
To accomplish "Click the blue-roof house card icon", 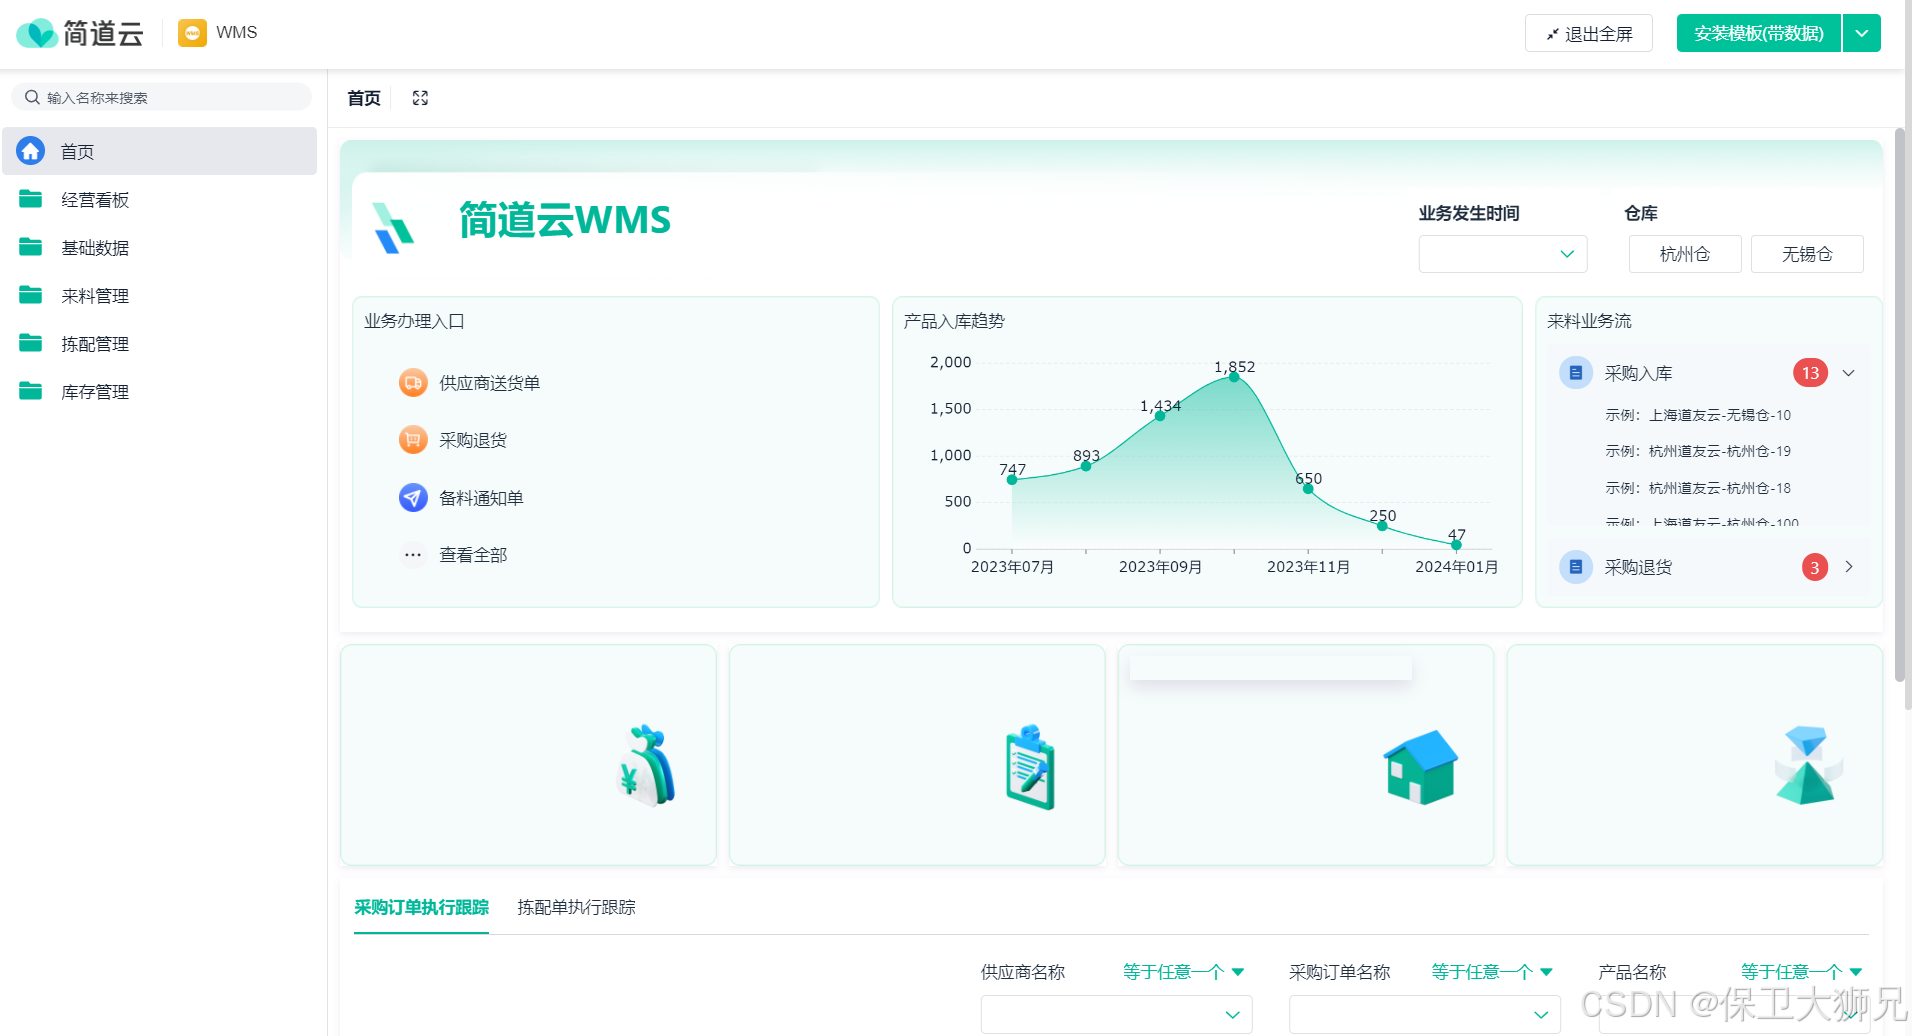I will point(1420,767).
